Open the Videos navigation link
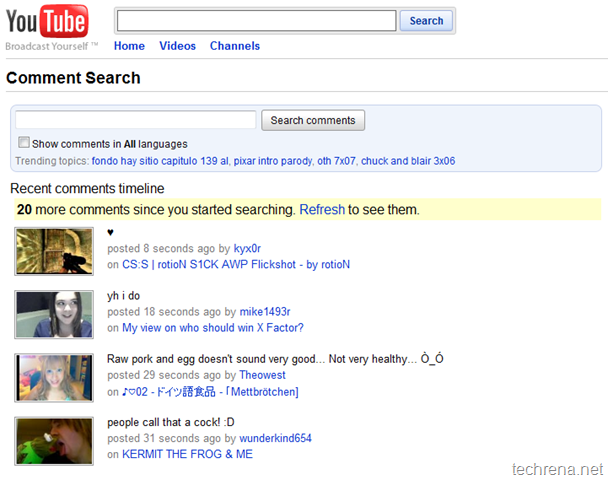 pyautogui.click(x=177, y=46)
